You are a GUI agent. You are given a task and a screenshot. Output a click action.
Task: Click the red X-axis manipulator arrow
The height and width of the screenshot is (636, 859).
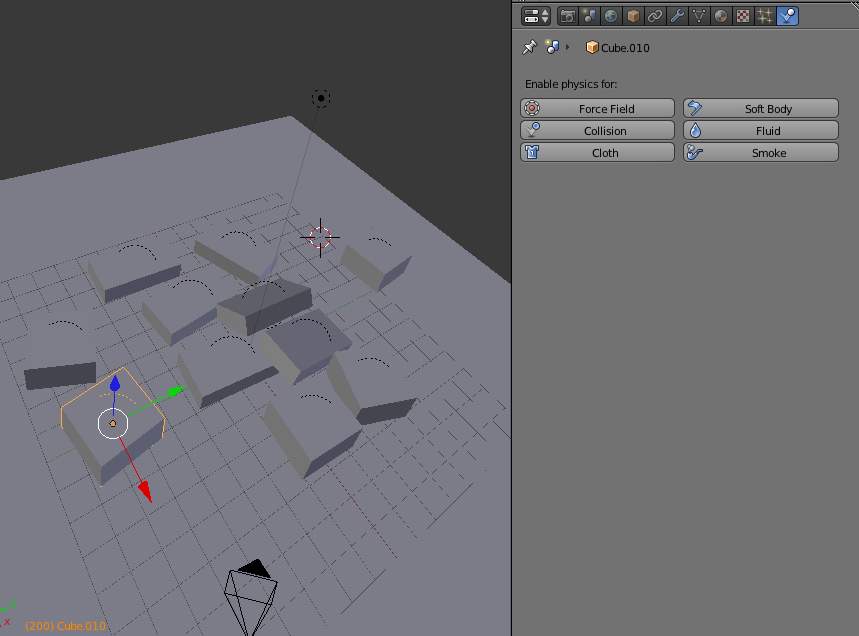pyautogui.click(x=145, y=490)
